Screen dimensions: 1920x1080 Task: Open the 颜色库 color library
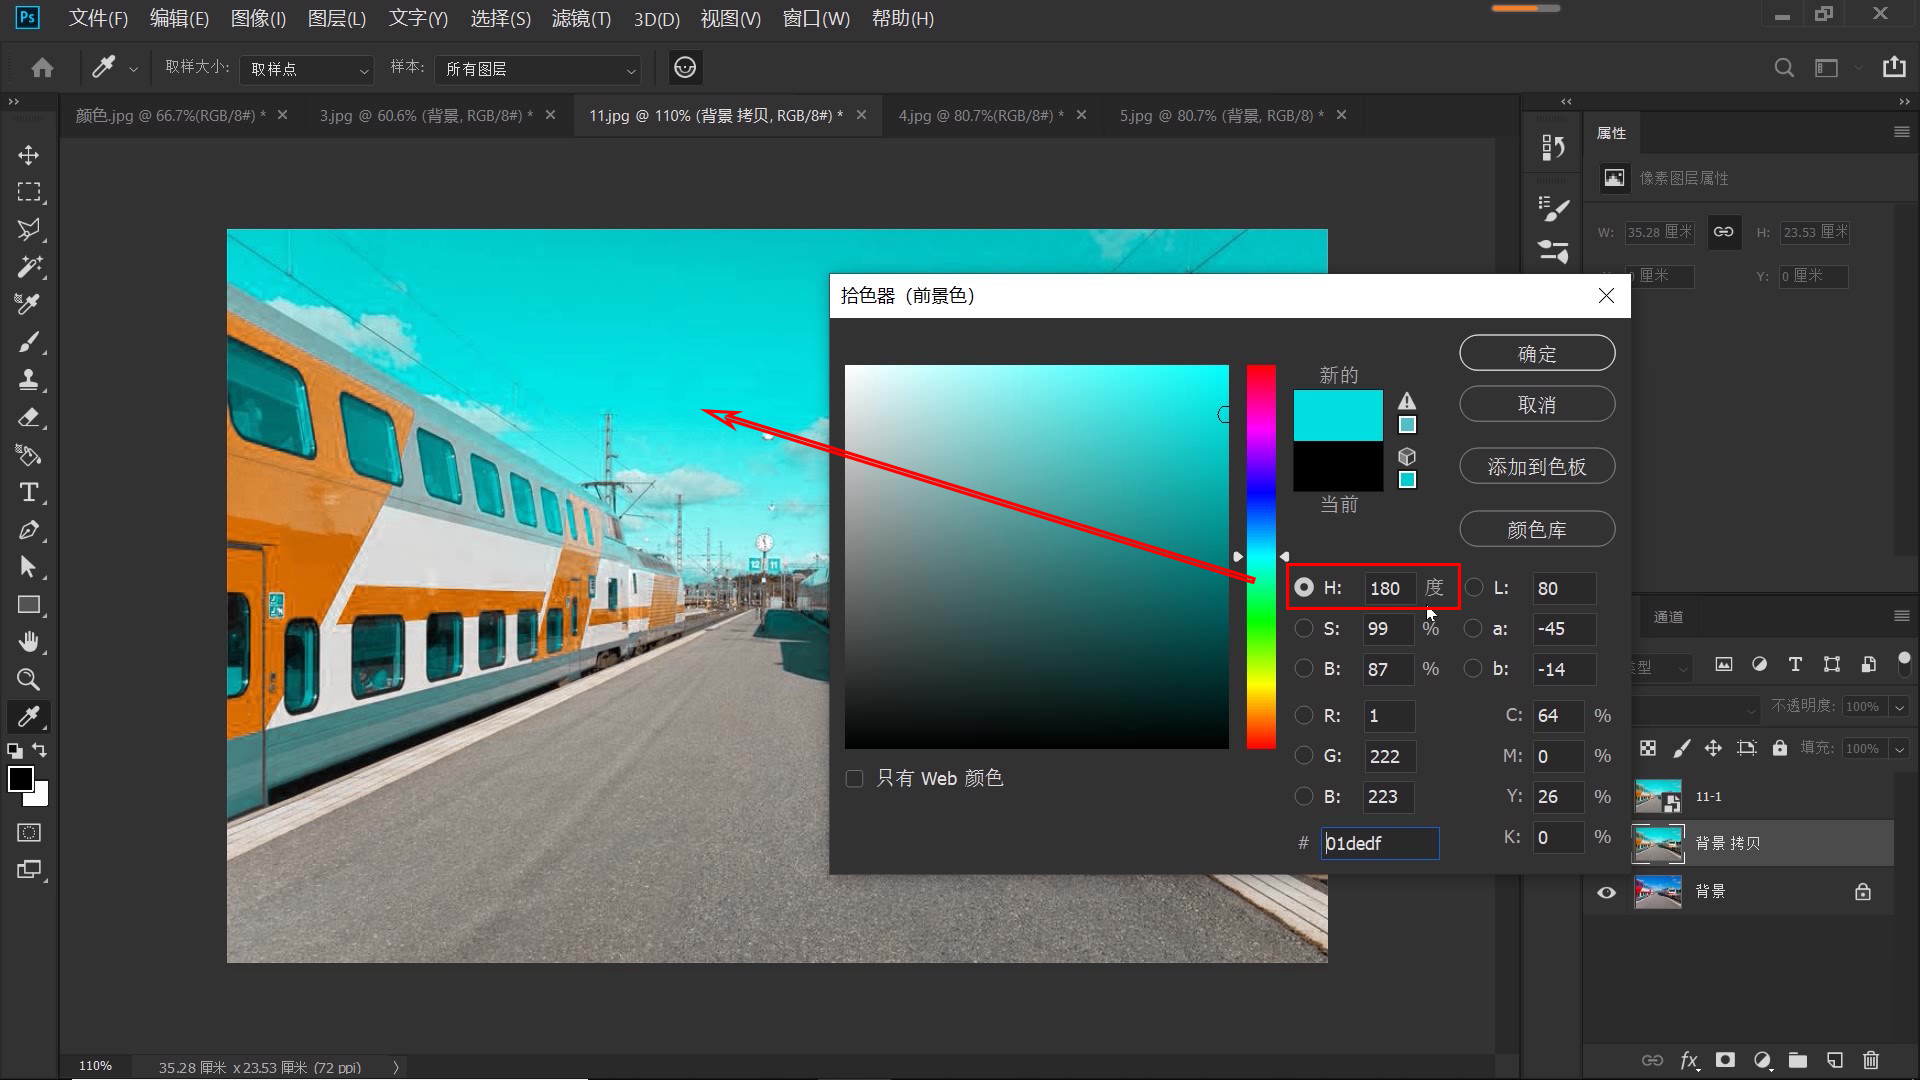(x=1537, y=528)
